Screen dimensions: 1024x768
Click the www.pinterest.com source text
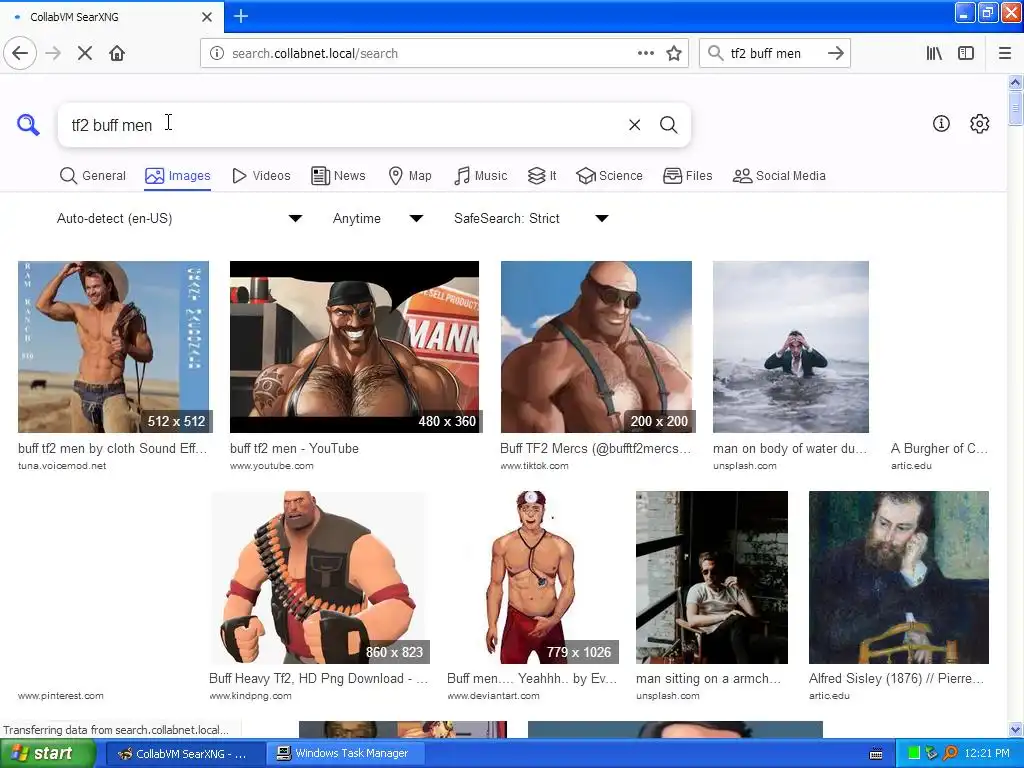coord(61,696)
